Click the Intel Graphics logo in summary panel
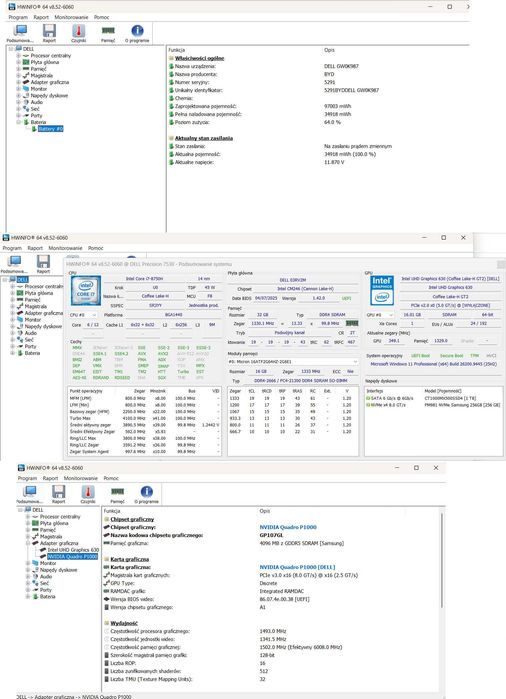 coord(382,290)
